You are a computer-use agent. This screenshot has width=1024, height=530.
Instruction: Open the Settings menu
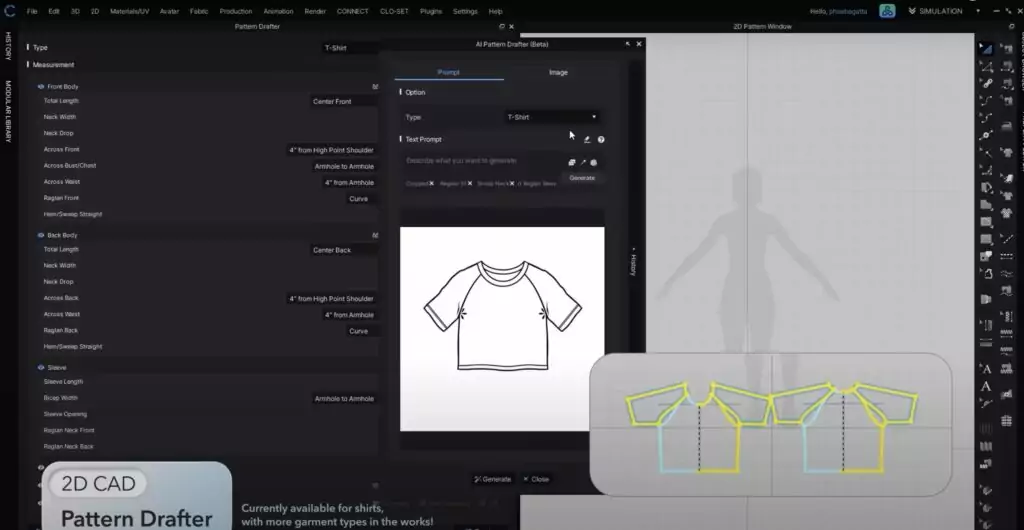[465, 12]
